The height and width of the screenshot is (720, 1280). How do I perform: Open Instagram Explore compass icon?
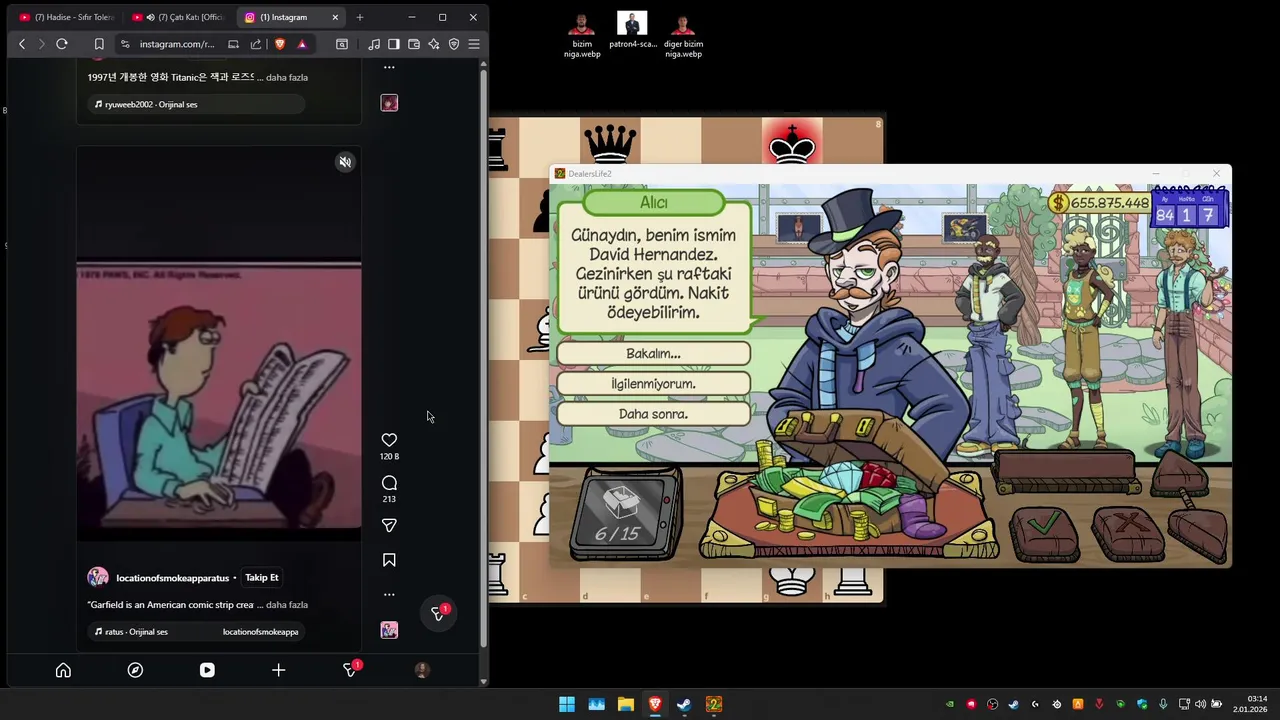[135, 670]
